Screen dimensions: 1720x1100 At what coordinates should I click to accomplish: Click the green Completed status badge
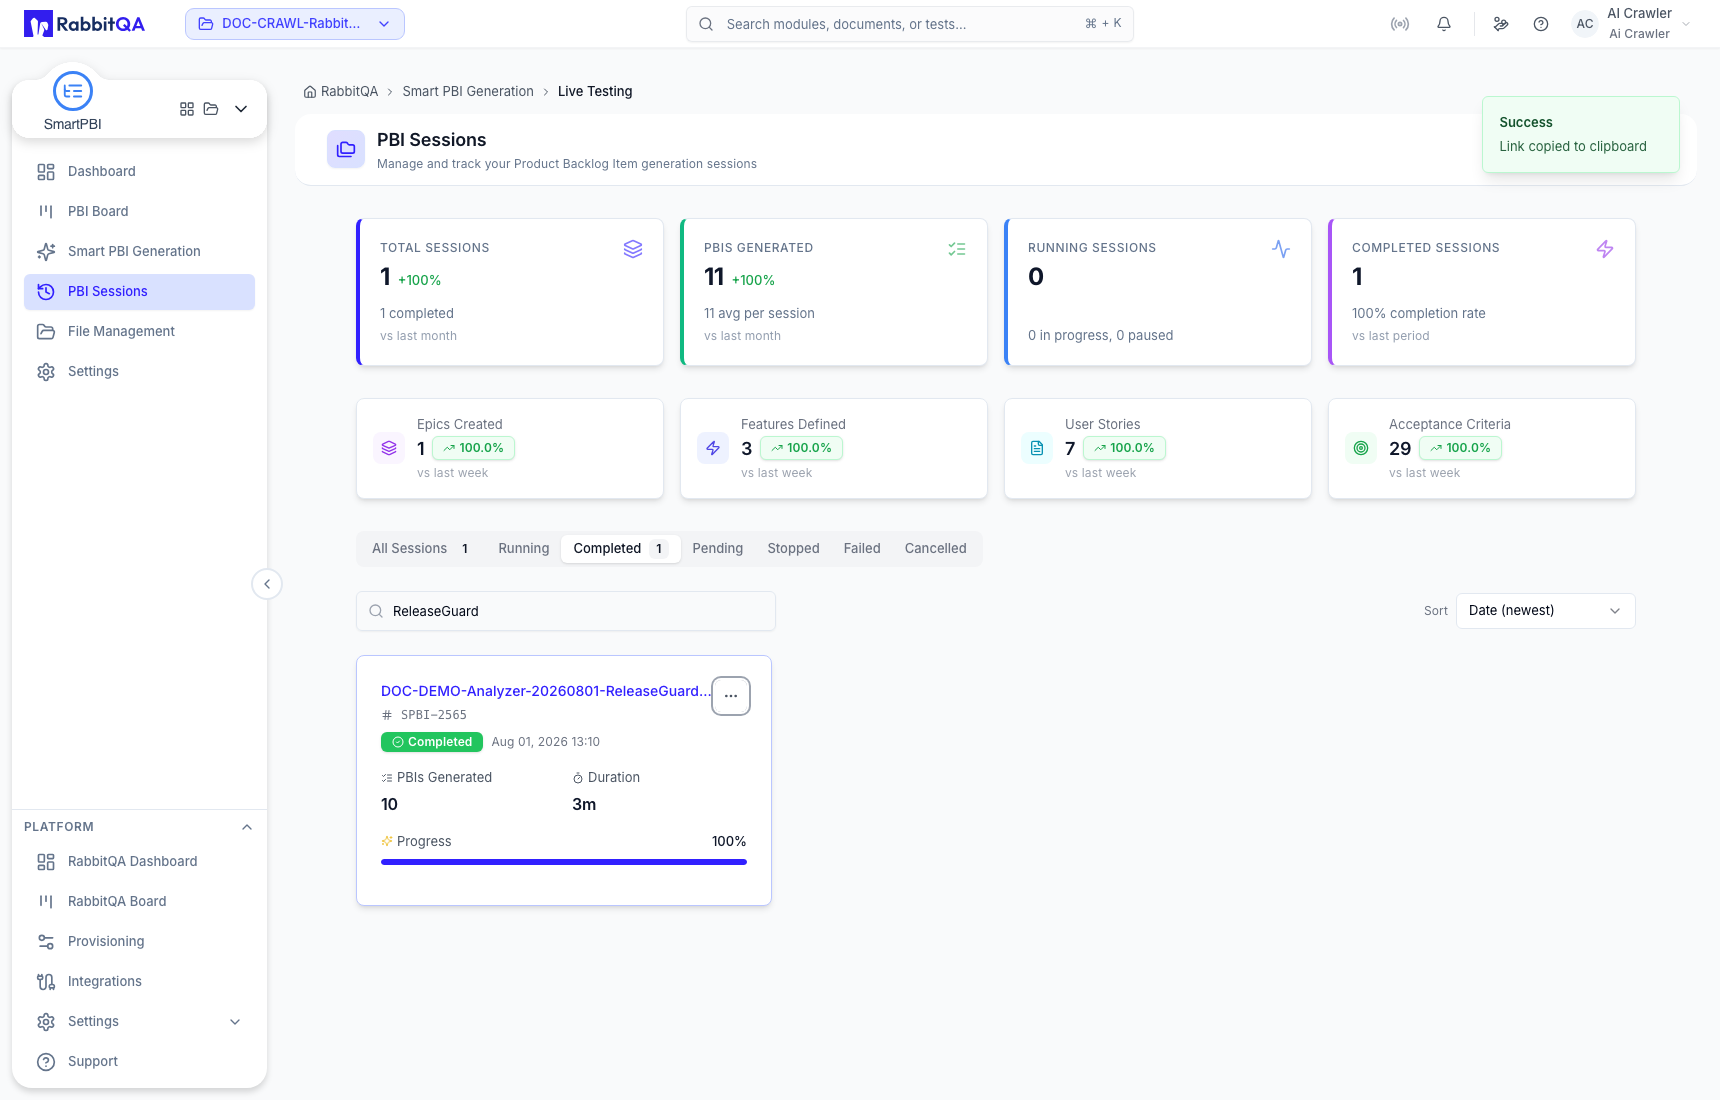[x=432, y=742]
